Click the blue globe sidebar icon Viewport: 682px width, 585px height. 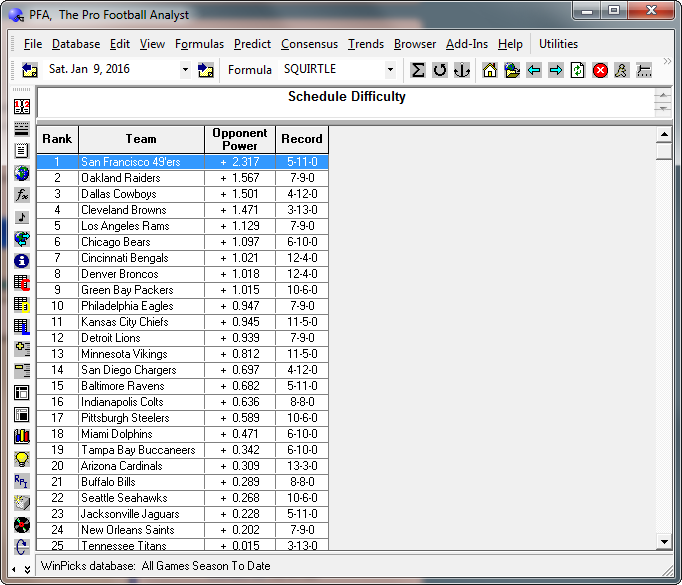pos(22,173)
